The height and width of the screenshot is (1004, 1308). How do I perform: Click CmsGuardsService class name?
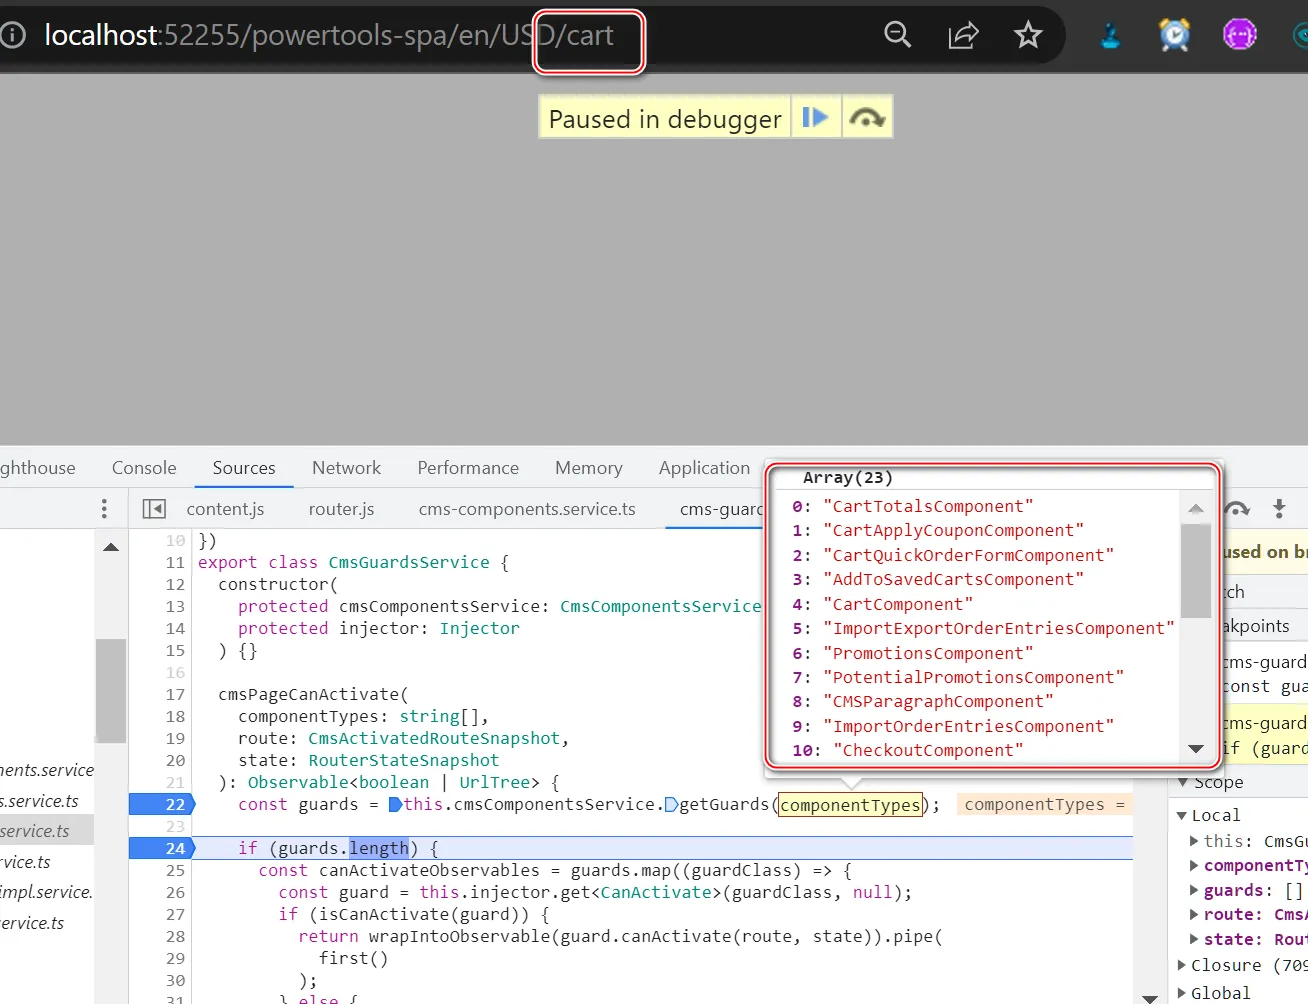click(409, 562)
